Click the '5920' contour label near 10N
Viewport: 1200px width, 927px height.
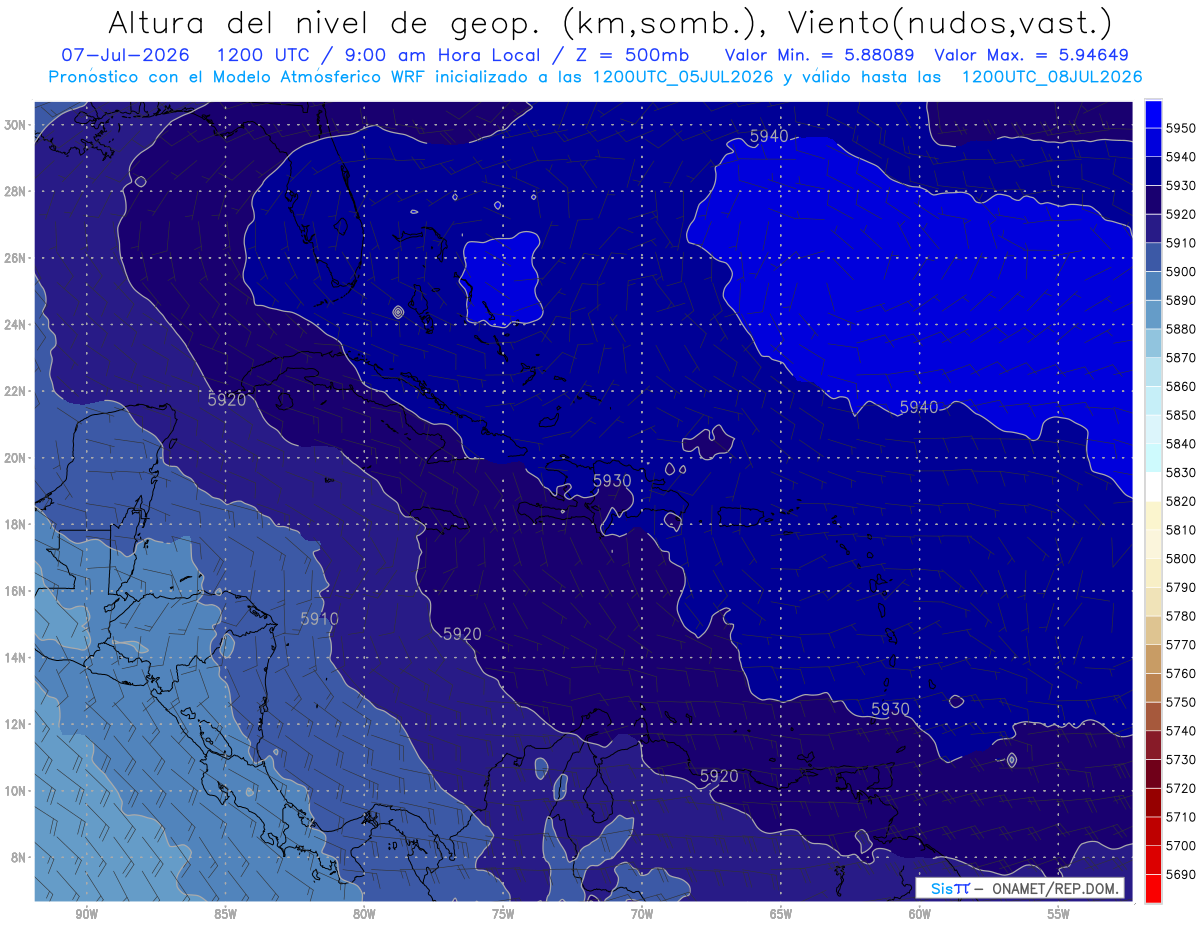coord(719,776)
